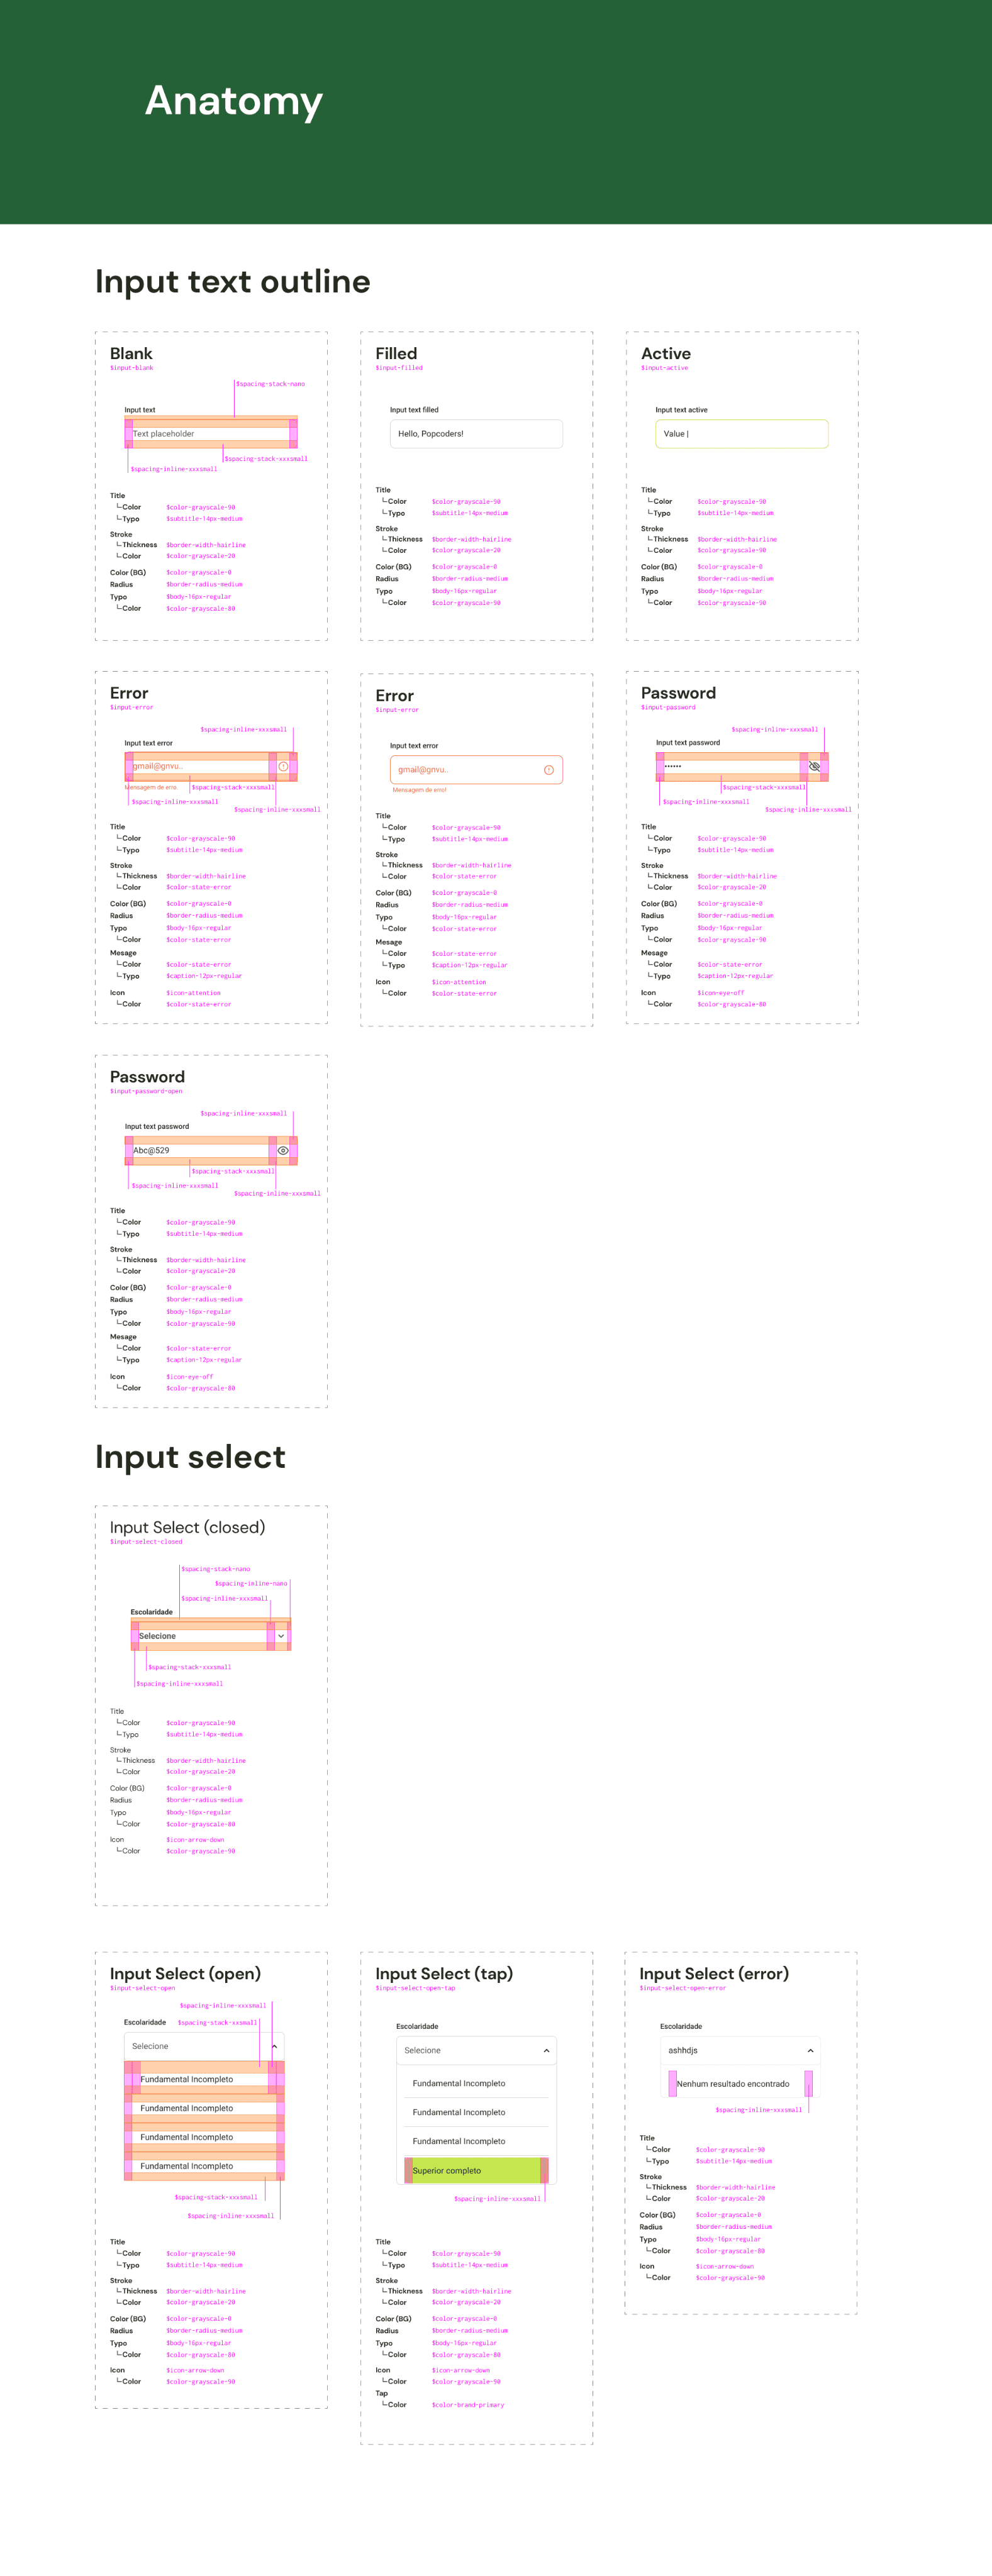Click the active Value input field
The height and width of the screenshot is (2576, 992).
(742, 434)
